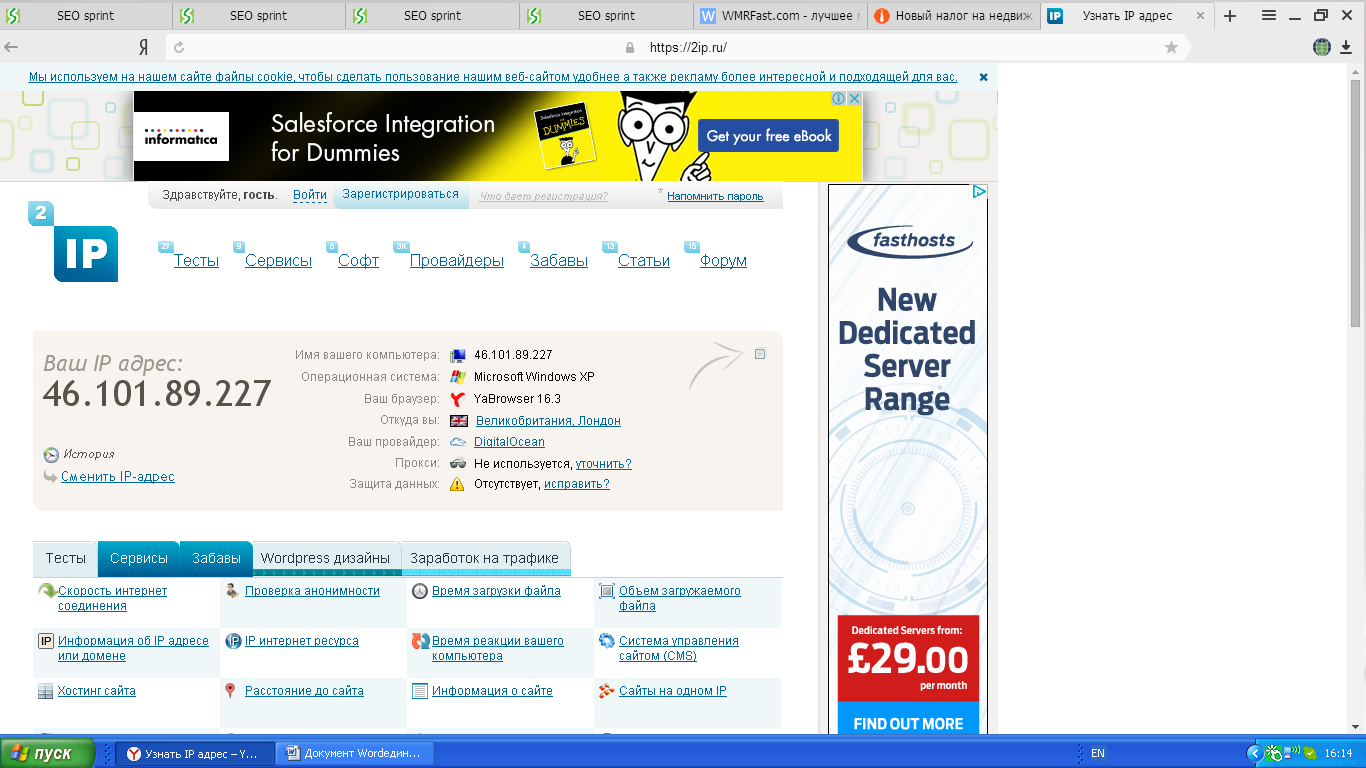Open the Великобритания, Лондон location link
Image resolution: width=1366 pixels, height=768 pixels.
548,421
